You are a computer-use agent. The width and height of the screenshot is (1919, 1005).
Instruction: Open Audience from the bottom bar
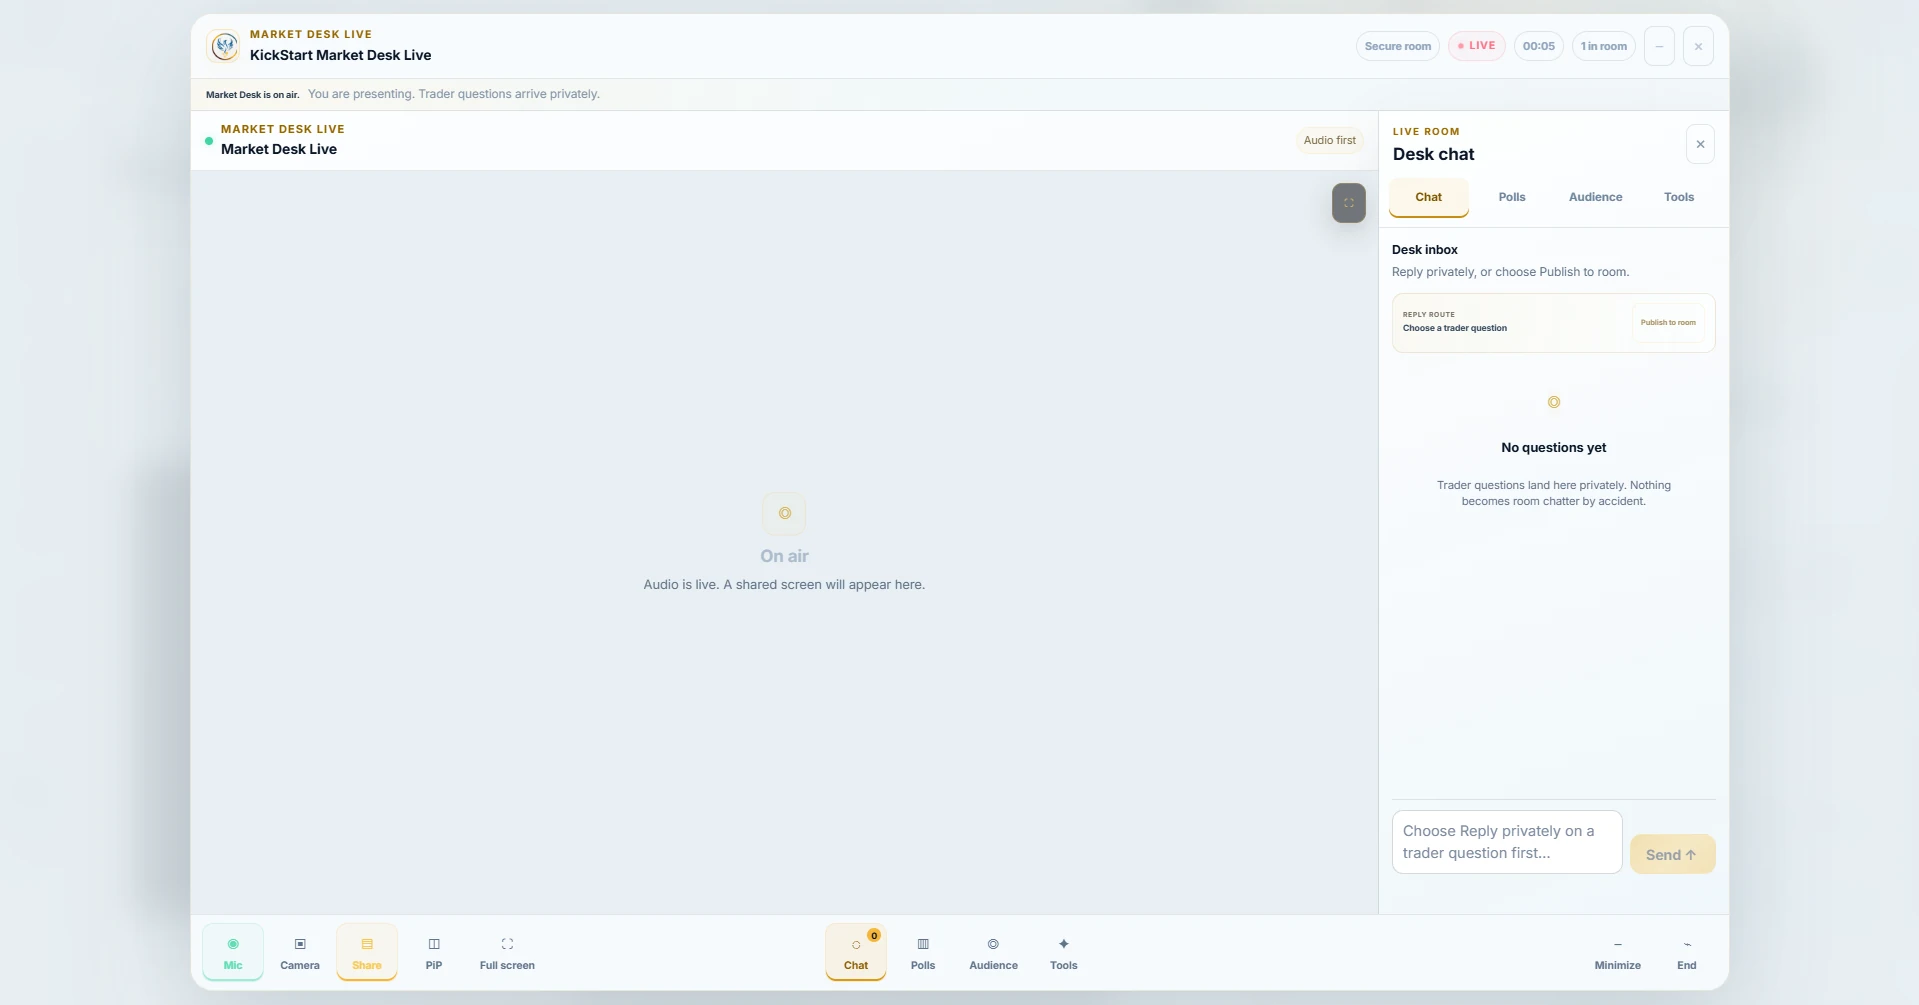993,952
